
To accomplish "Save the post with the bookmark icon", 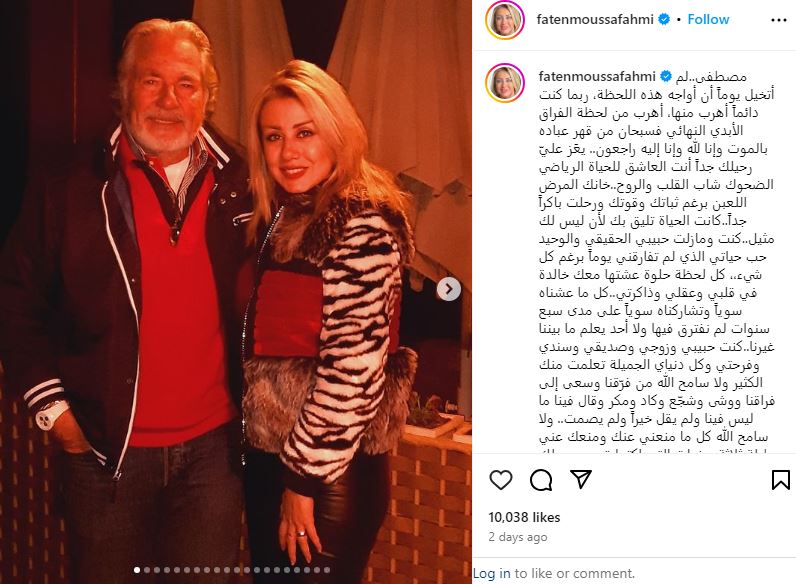I will coord(781,480).
